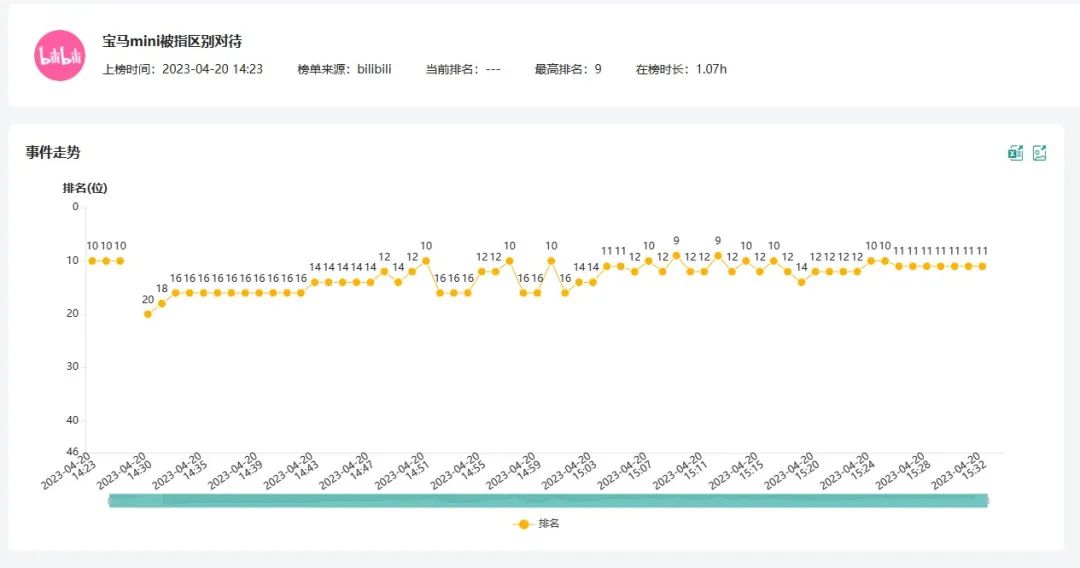Click the pink bilibili logo
The width and height of the screenshot is (1080, 568).
click(x=59, y=56)
